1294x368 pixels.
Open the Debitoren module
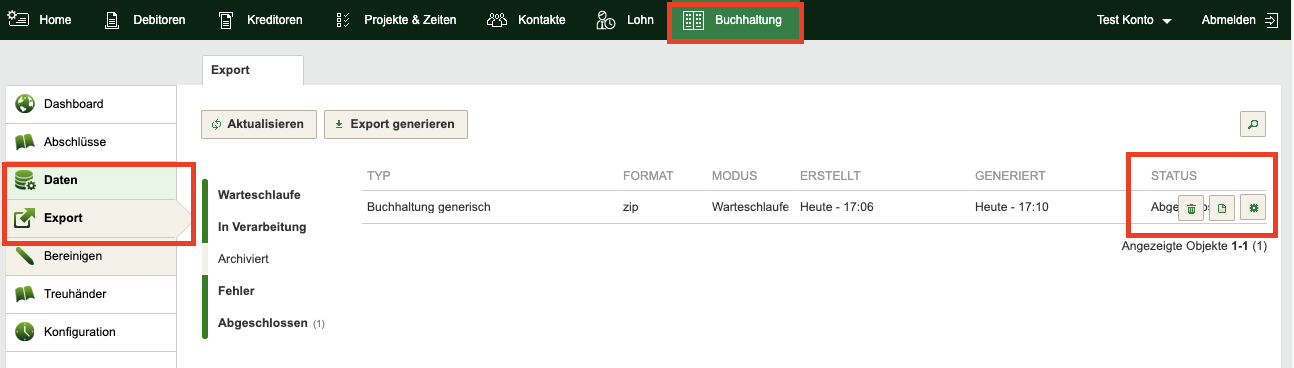tap(145, 20)
